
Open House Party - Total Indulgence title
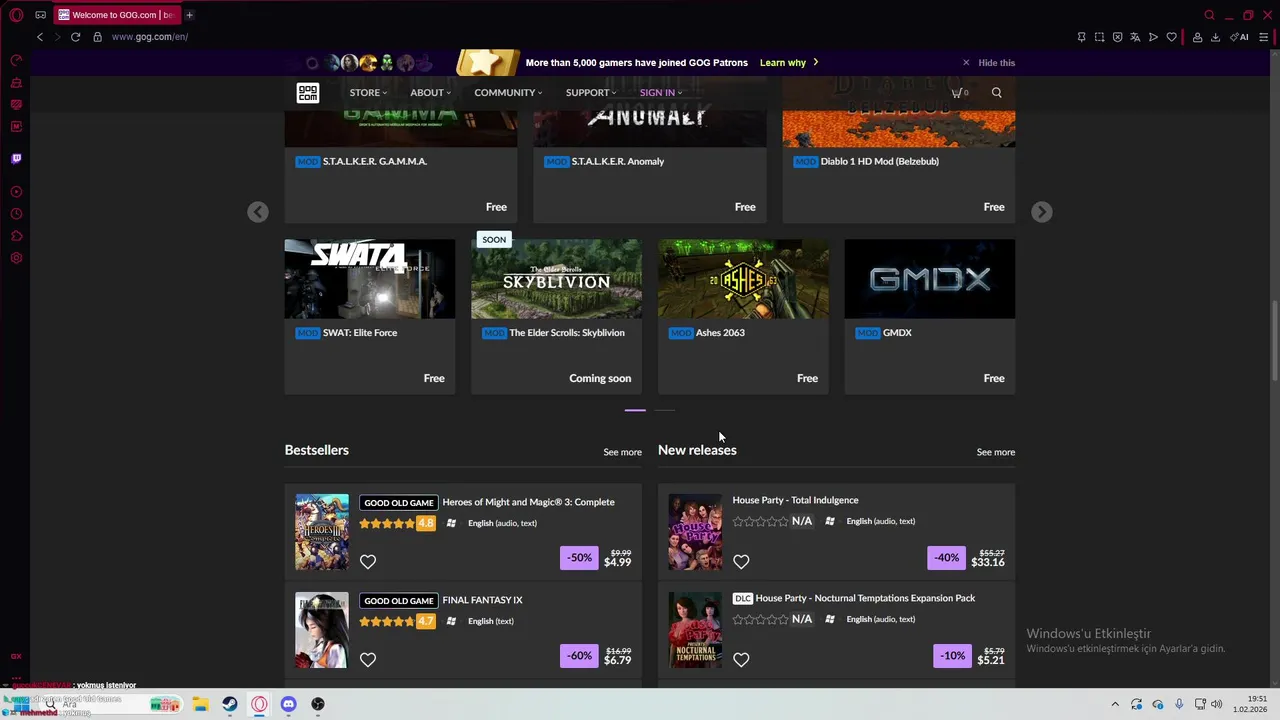pyautogui.click(x=795, y=500)
